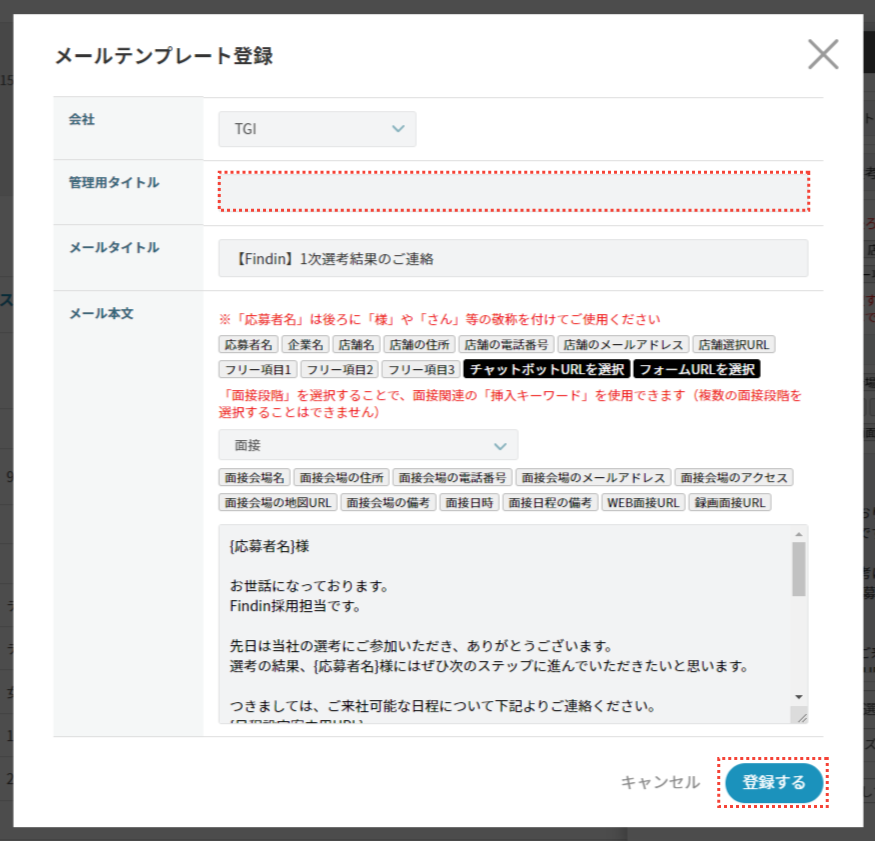Insert the 応募者名 keyword tag
876x842 pixels.
pos(248,345)
